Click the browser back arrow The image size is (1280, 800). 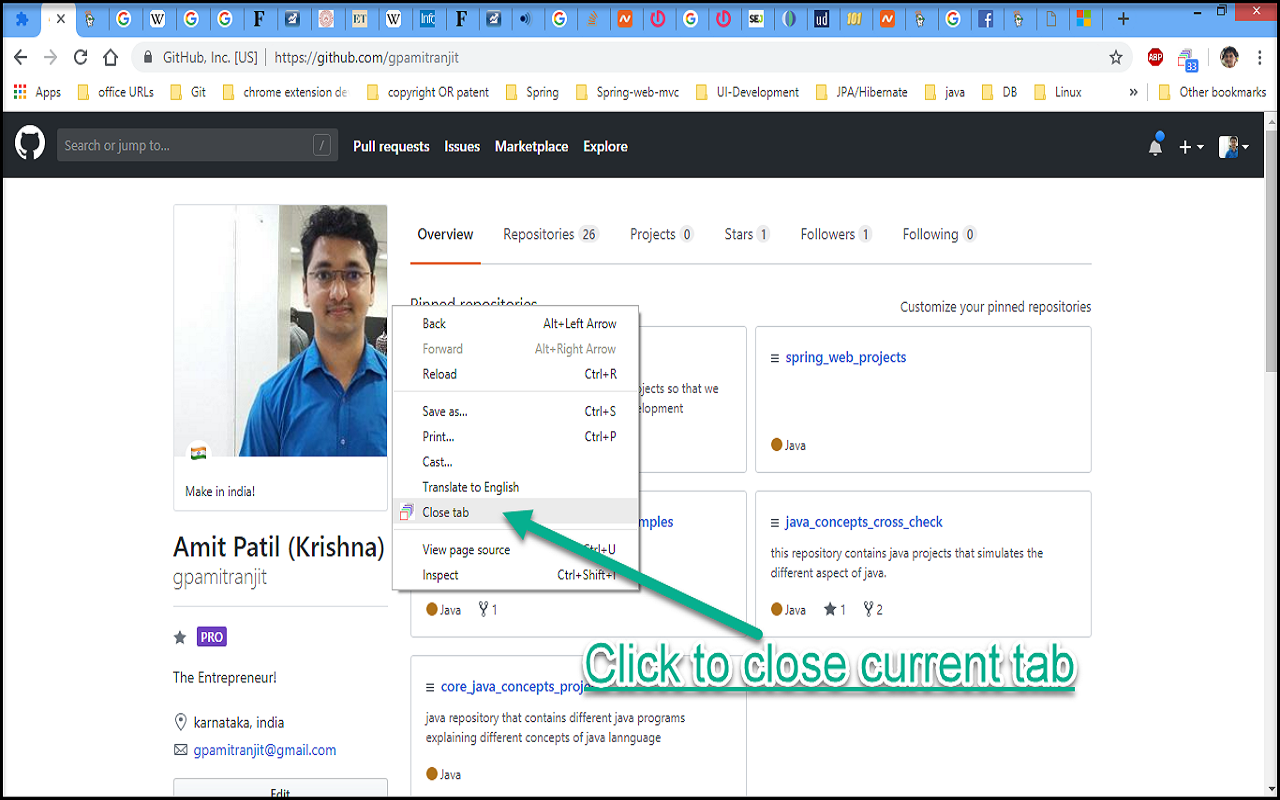point(20,58)
